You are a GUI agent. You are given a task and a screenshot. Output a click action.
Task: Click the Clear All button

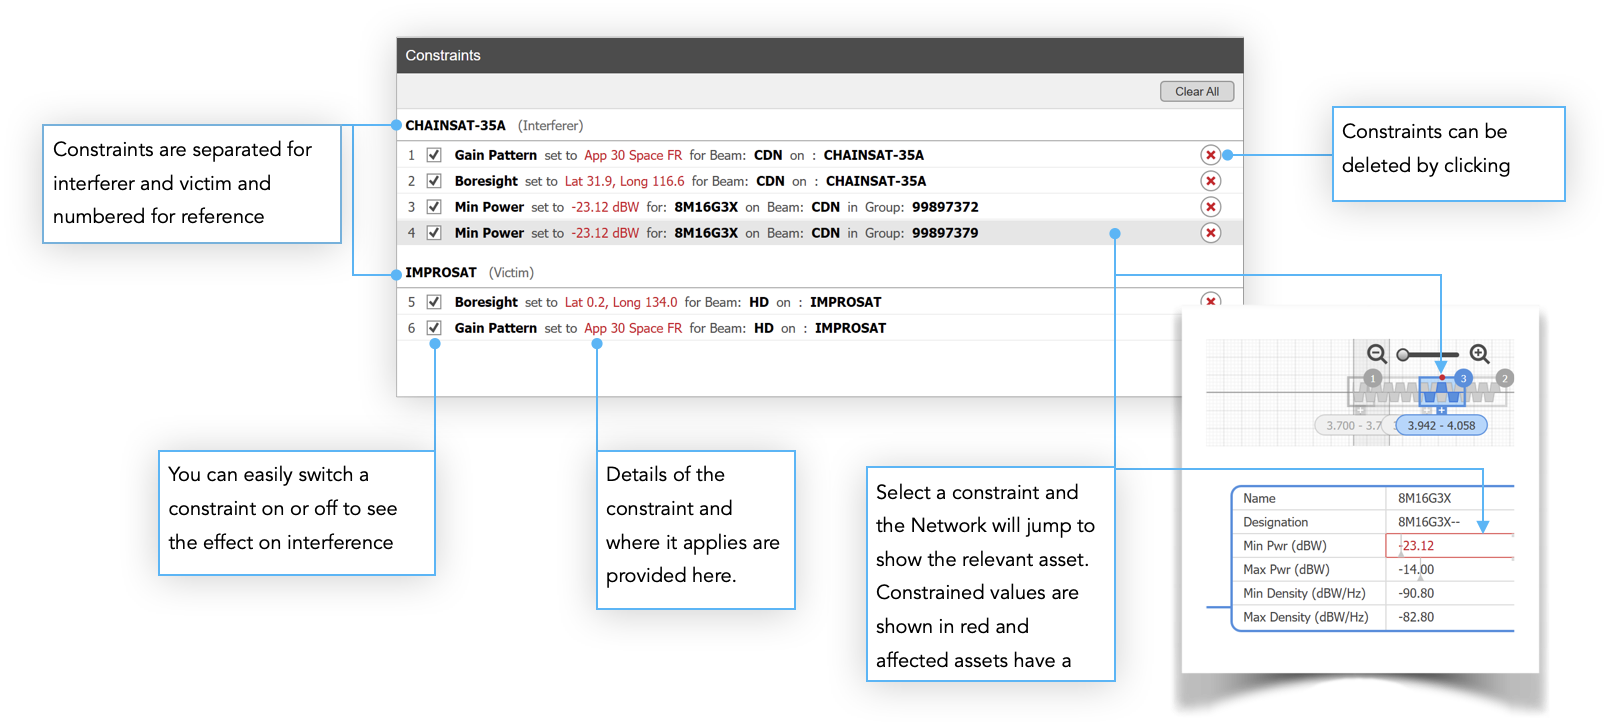click(x=1197, y=91)
